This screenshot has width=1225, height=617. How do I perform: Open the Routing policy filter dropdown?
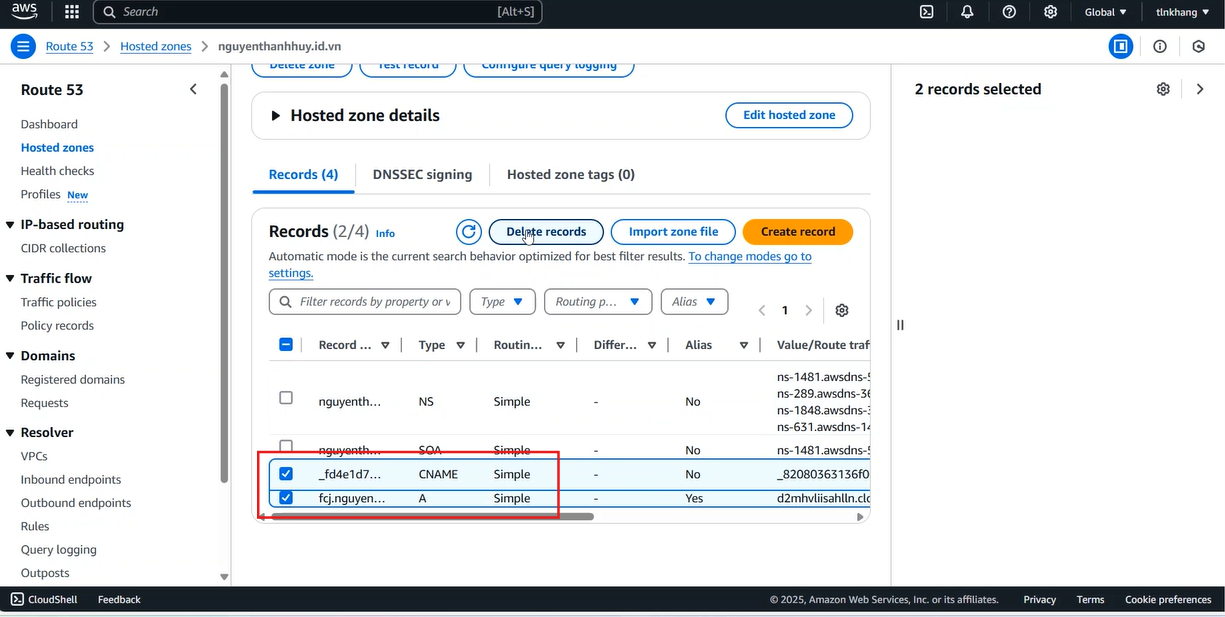click(598, 302)
